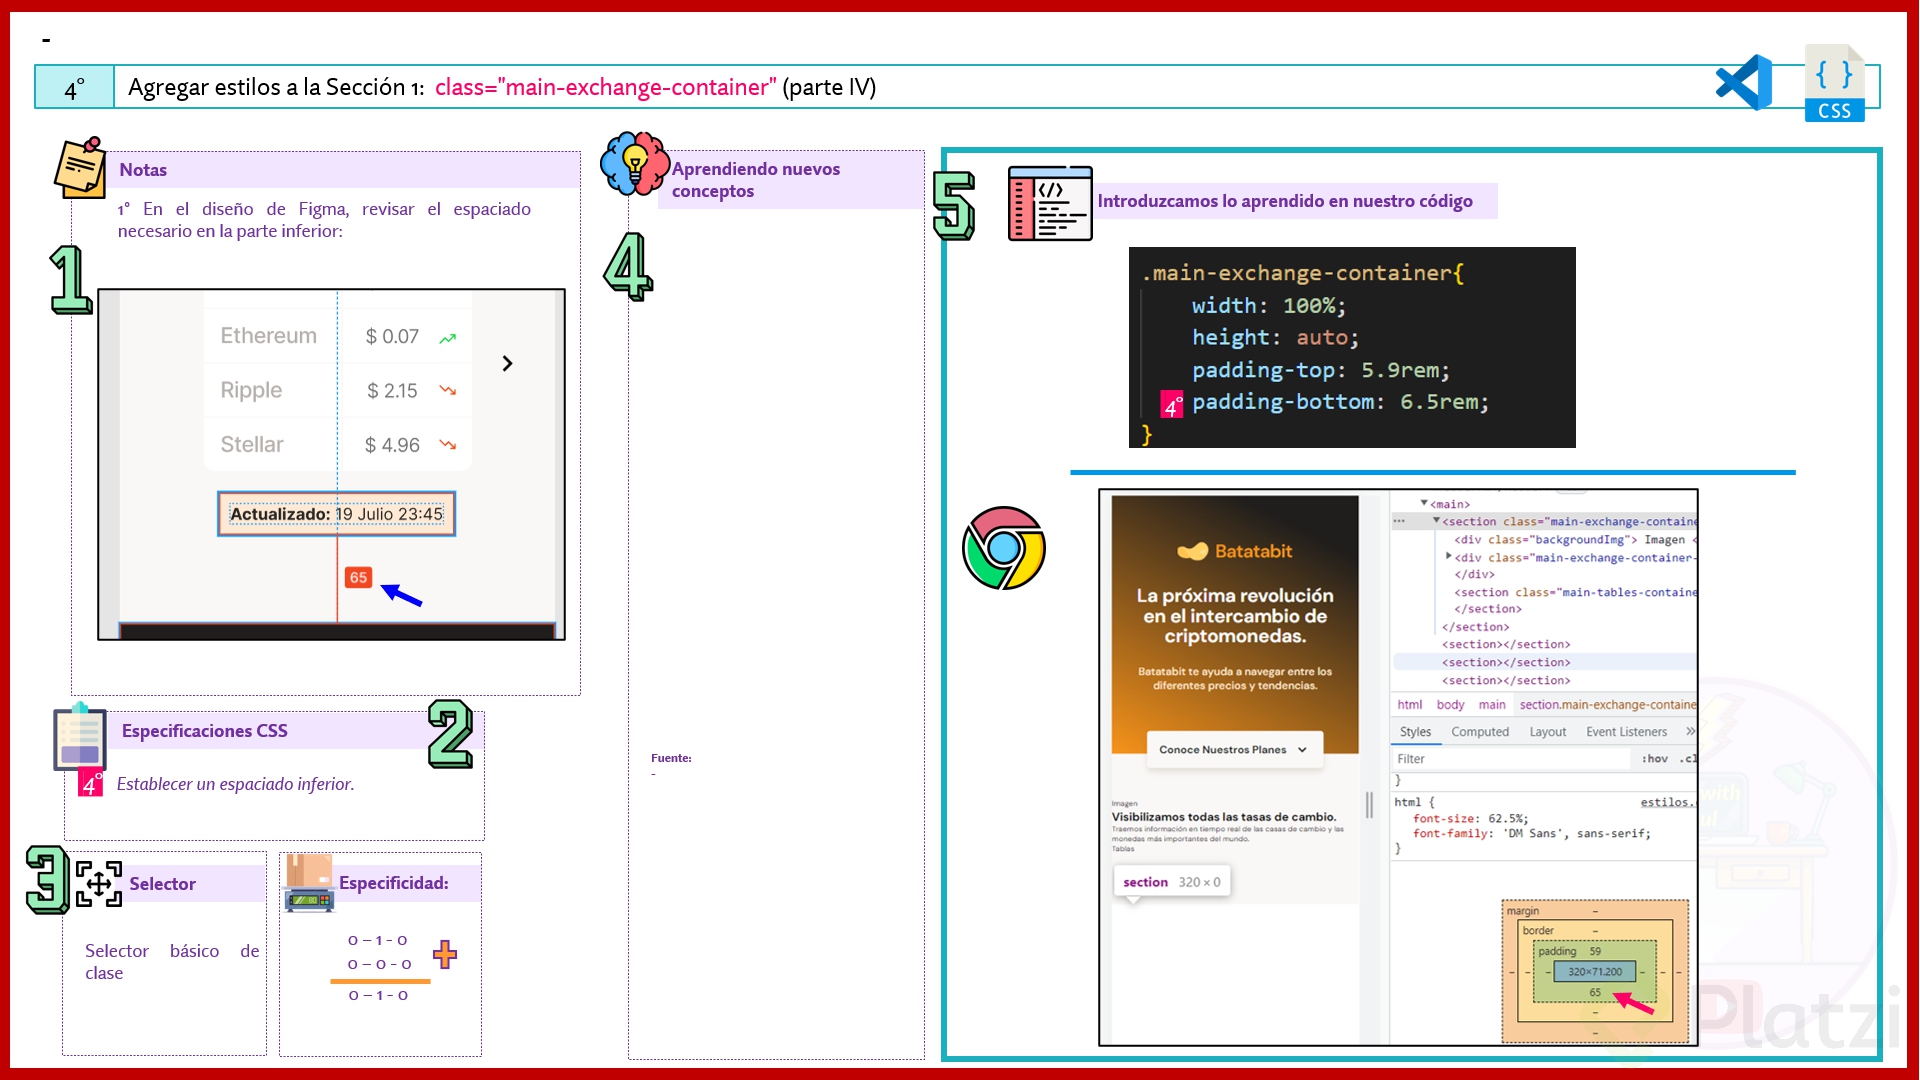The width and height of the screenshot is (1920, 1080).
Task: Click the clipboard icon beside Especificaciones CSS
Action: pos(80,738)
